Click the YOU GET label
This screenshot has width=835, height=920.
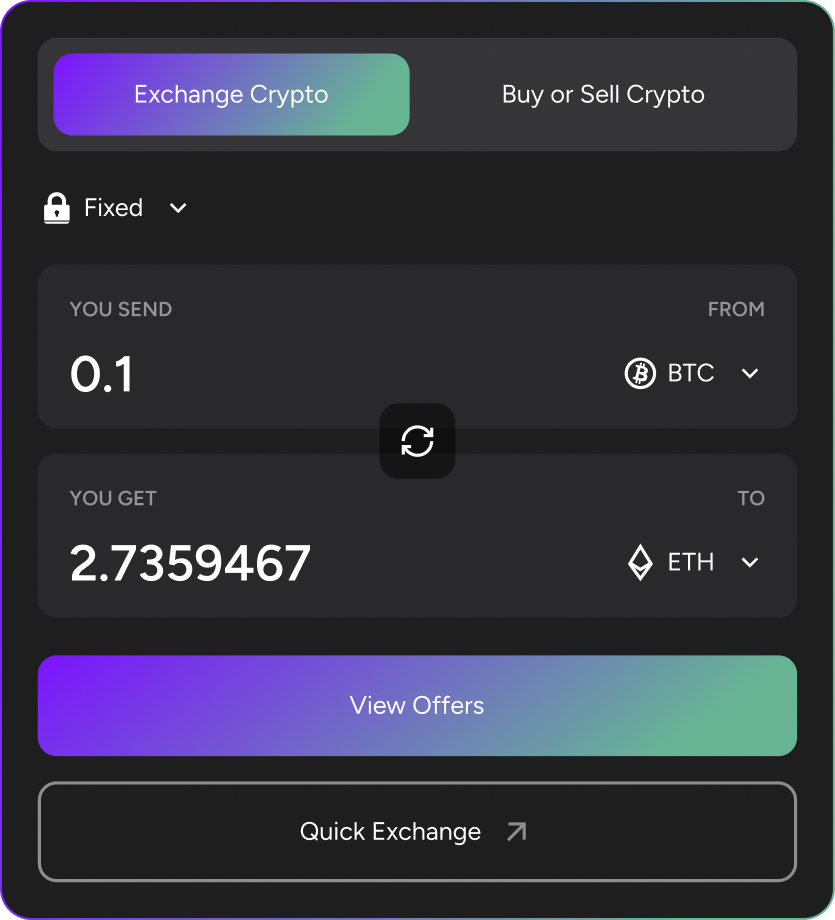tap(113, 499)
